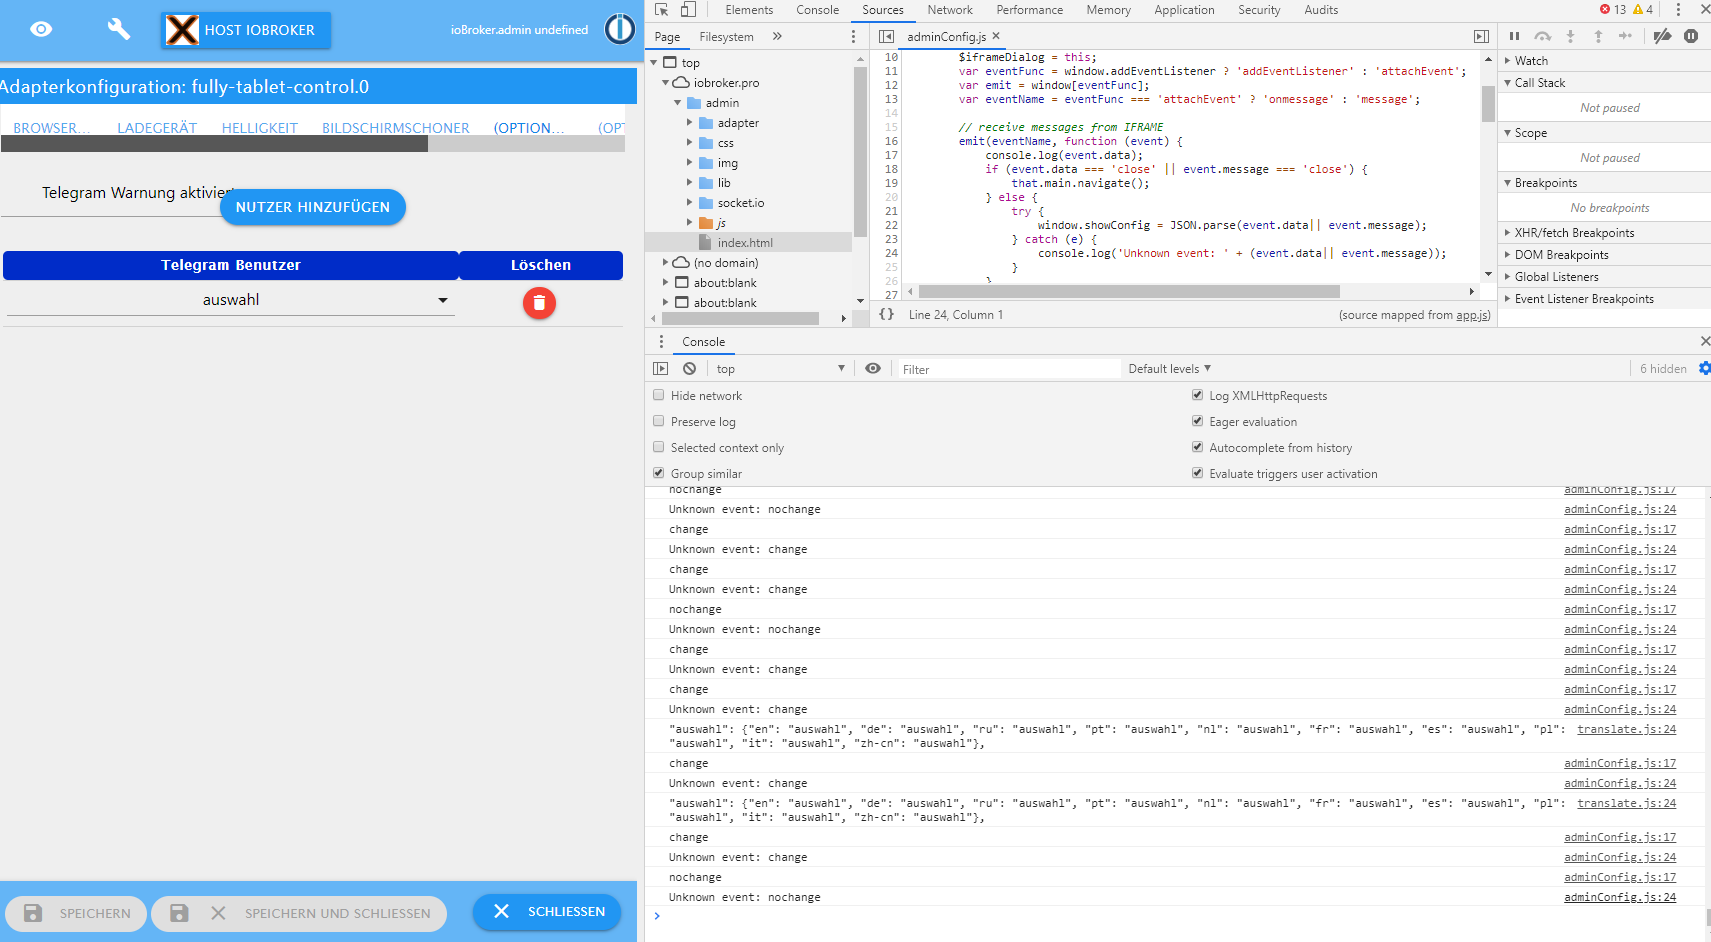Select index.html in the file tree
Image resolution: width=1711 pixels, height=942 pixels.
pos(745,243)
